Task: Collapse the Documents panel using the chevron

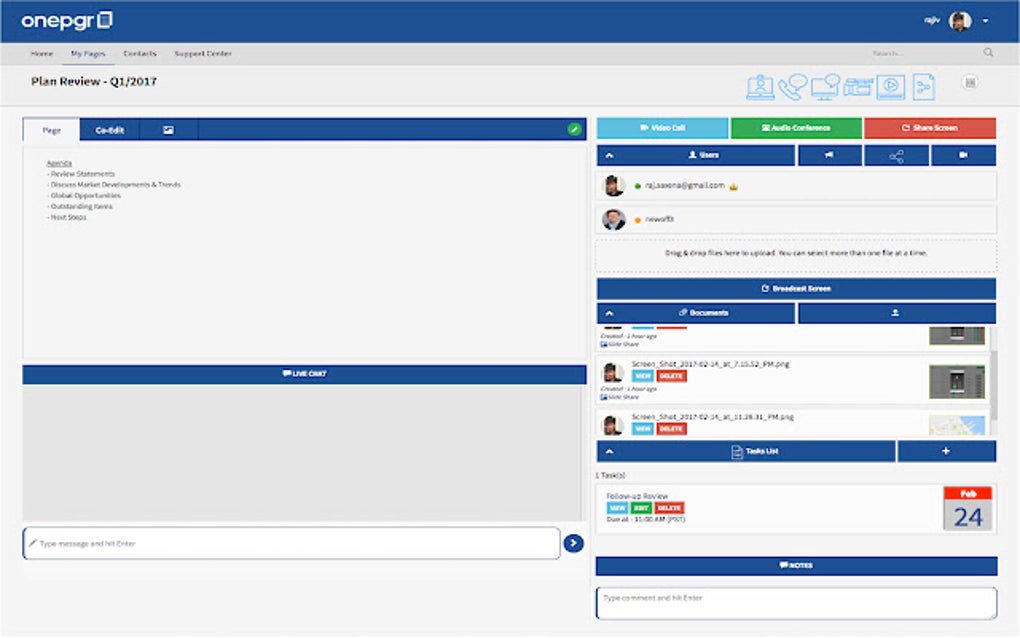Action: tap(610, 312)
